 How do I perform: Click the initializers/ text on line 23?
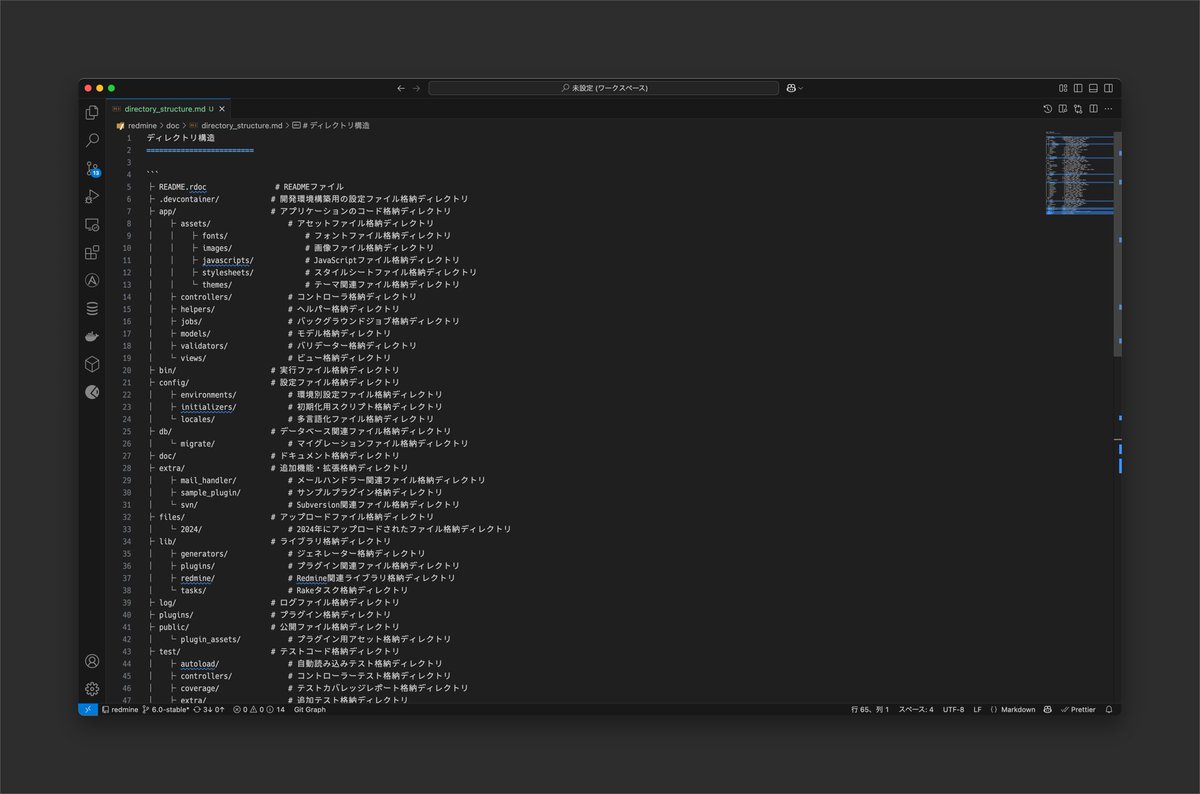[209, 407]
